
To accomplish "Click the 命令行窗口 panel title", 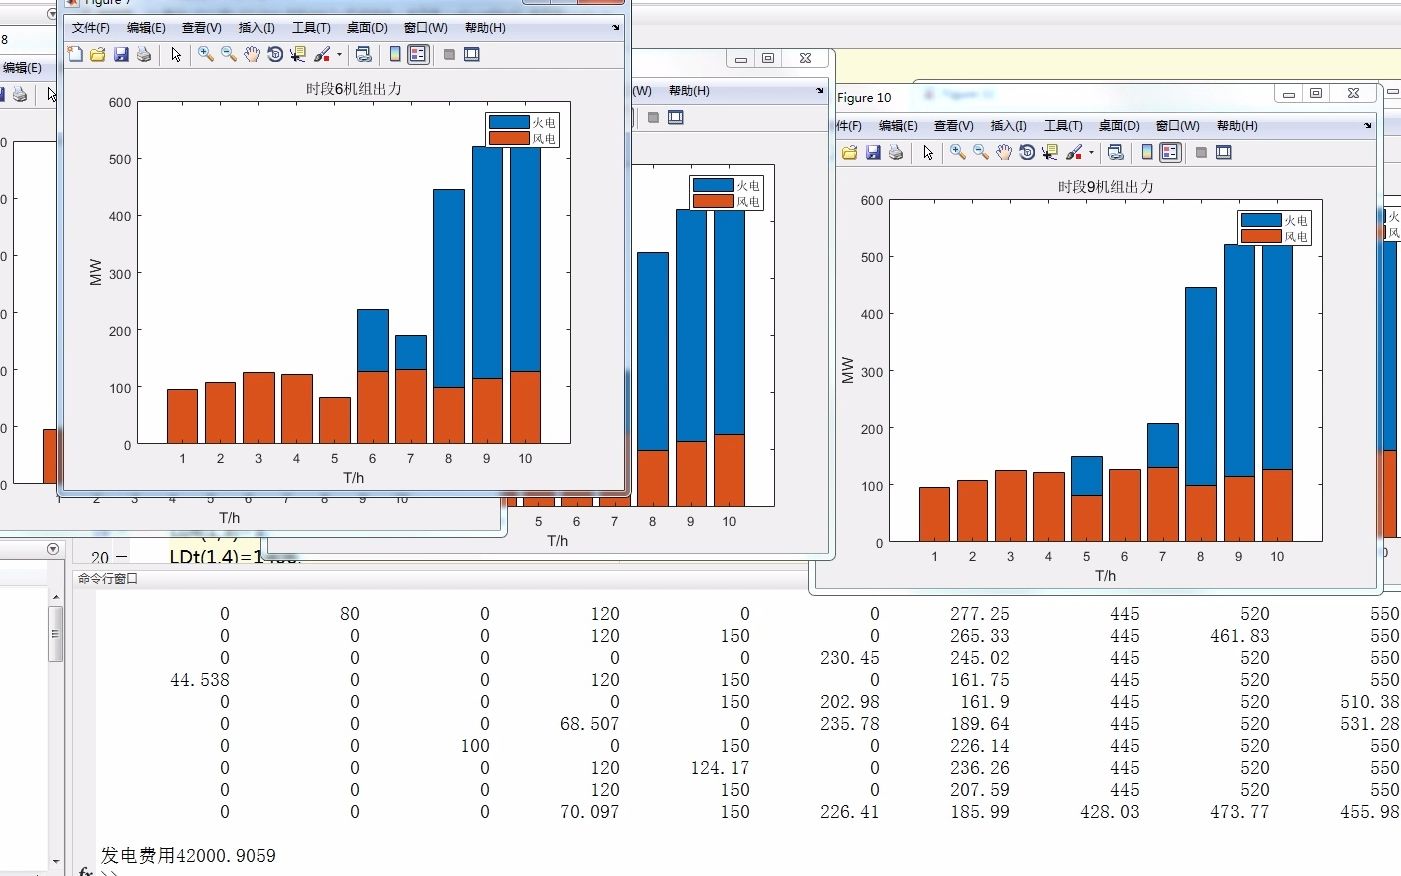I will point(108,578).
